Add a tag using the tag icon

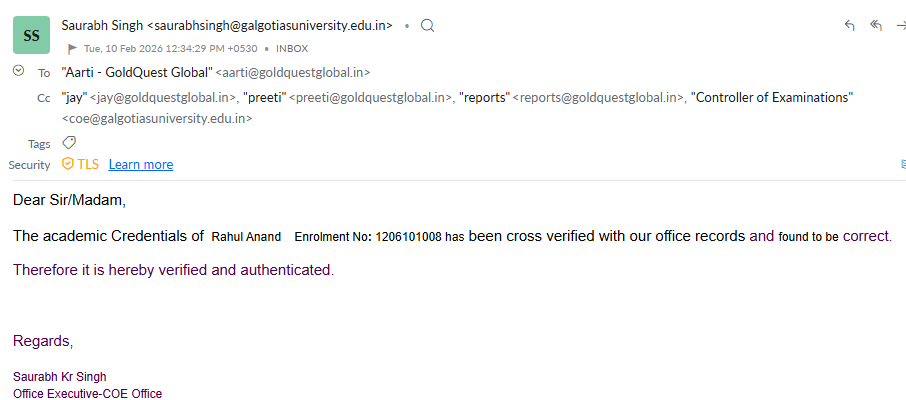pos(69,143)
